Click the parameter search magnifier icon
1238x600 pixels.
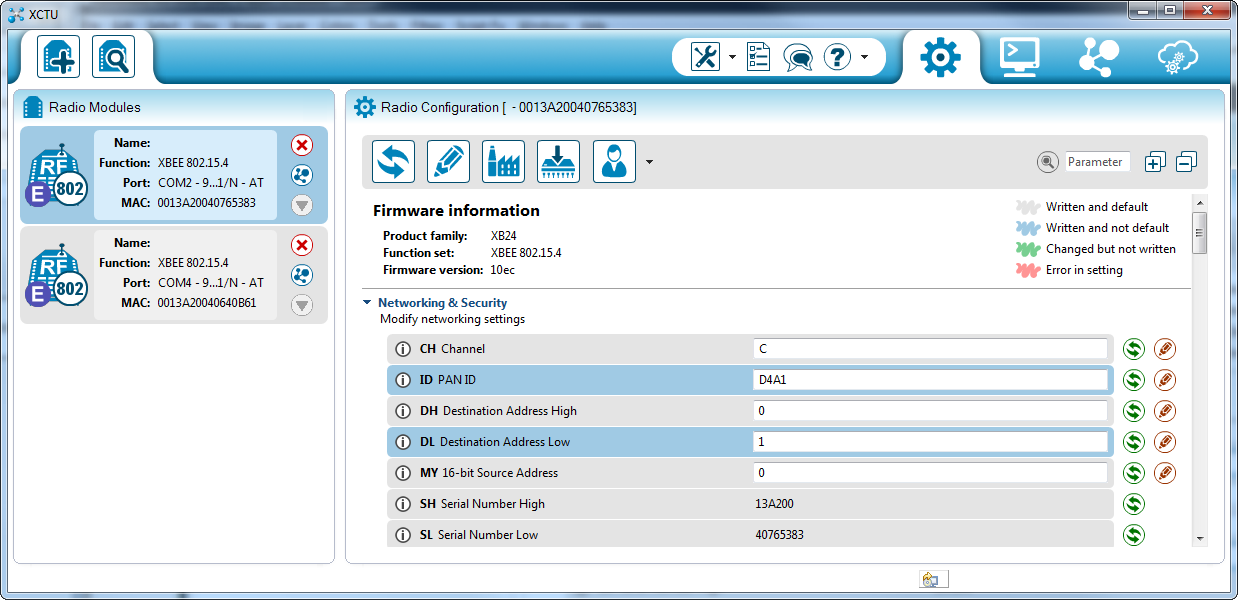[1047, 161]
